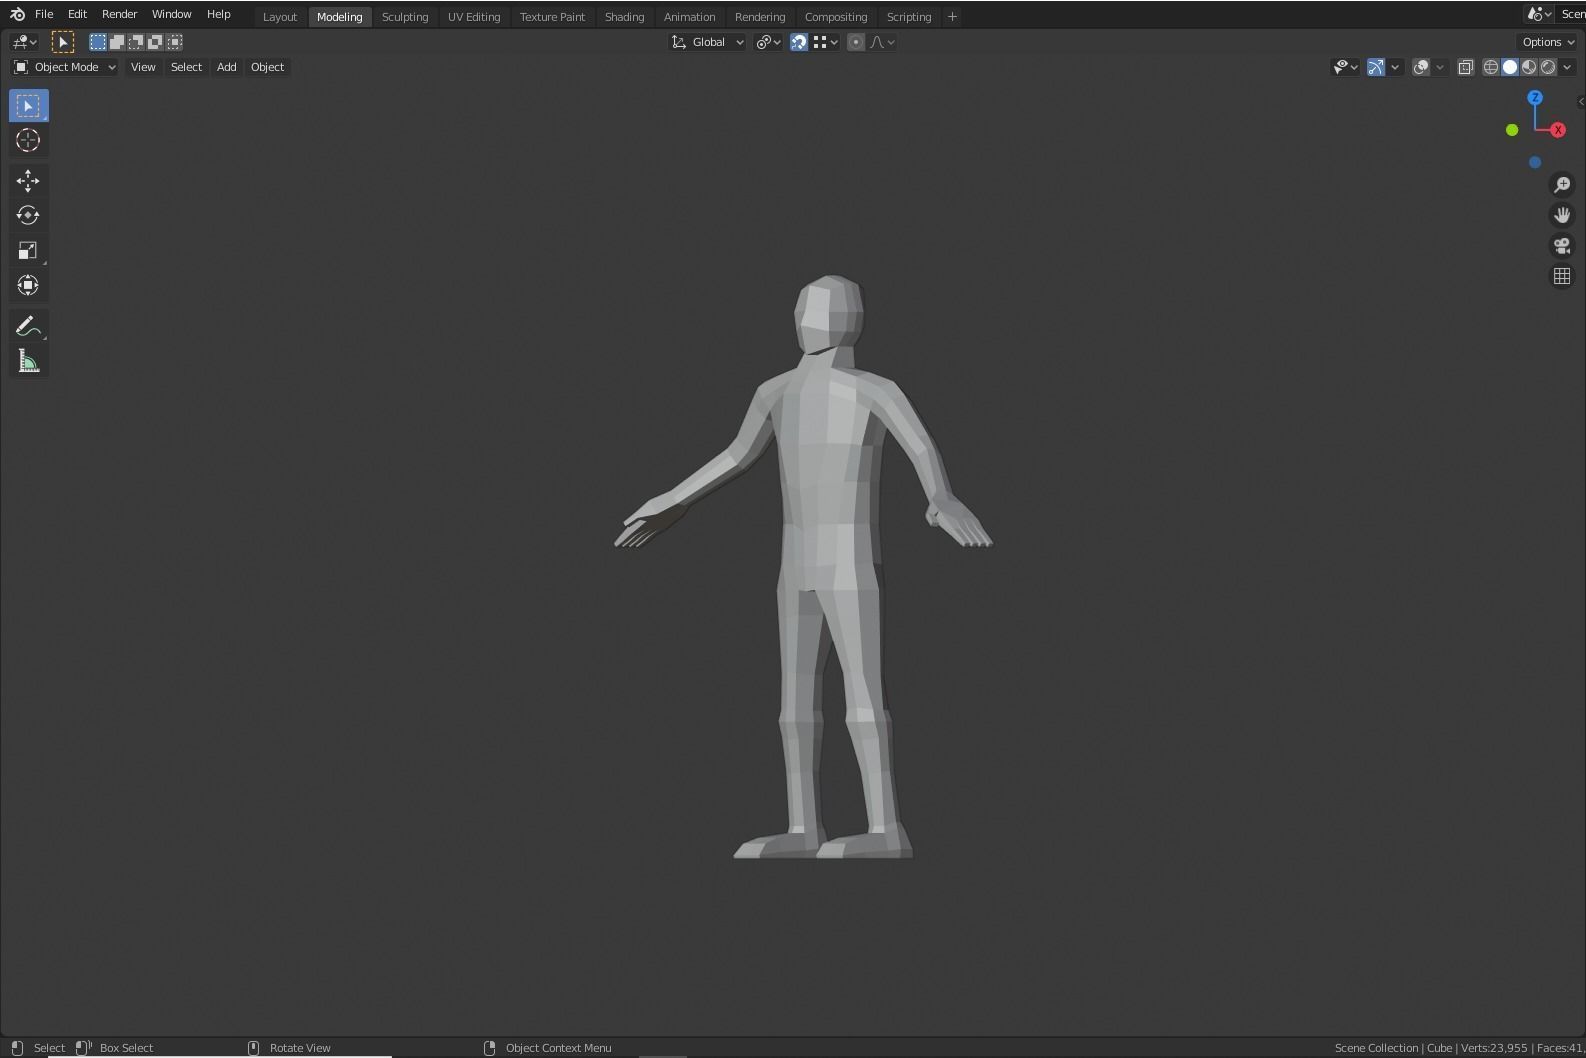Click the Blender logo menu
The height and width of the screenshot is (1058, 1586).
(x=17, y=14)
